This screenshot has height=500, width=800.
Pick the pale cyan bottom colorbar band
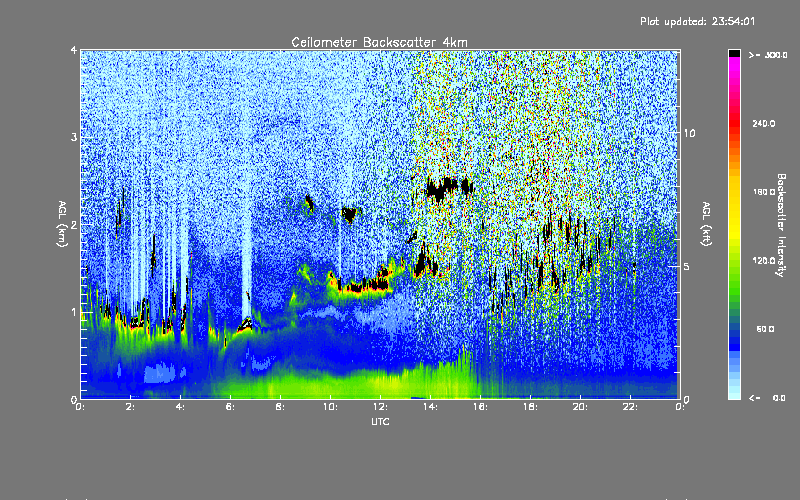[x=734, y=394]
